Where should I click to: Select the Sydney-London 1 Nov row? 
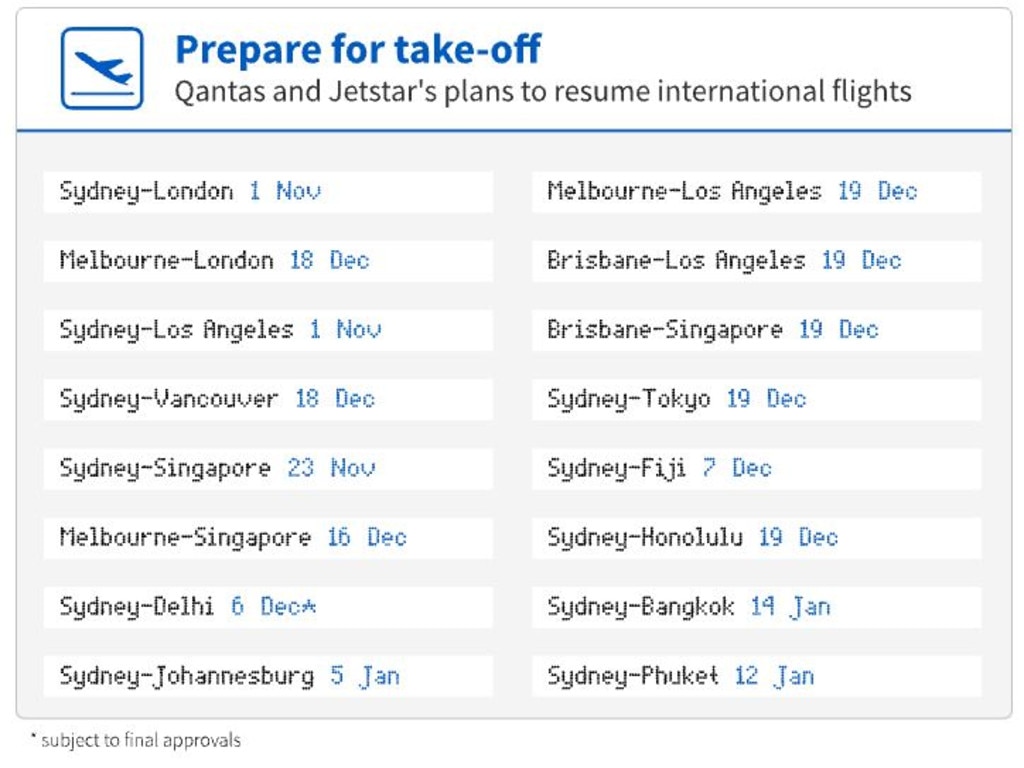tap(268, 192)
